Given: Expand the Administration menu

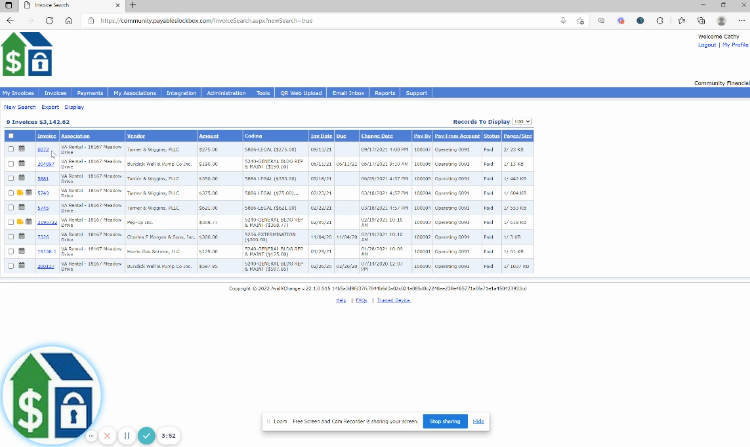Looking at the screenshot, I should tap(225, 92).
